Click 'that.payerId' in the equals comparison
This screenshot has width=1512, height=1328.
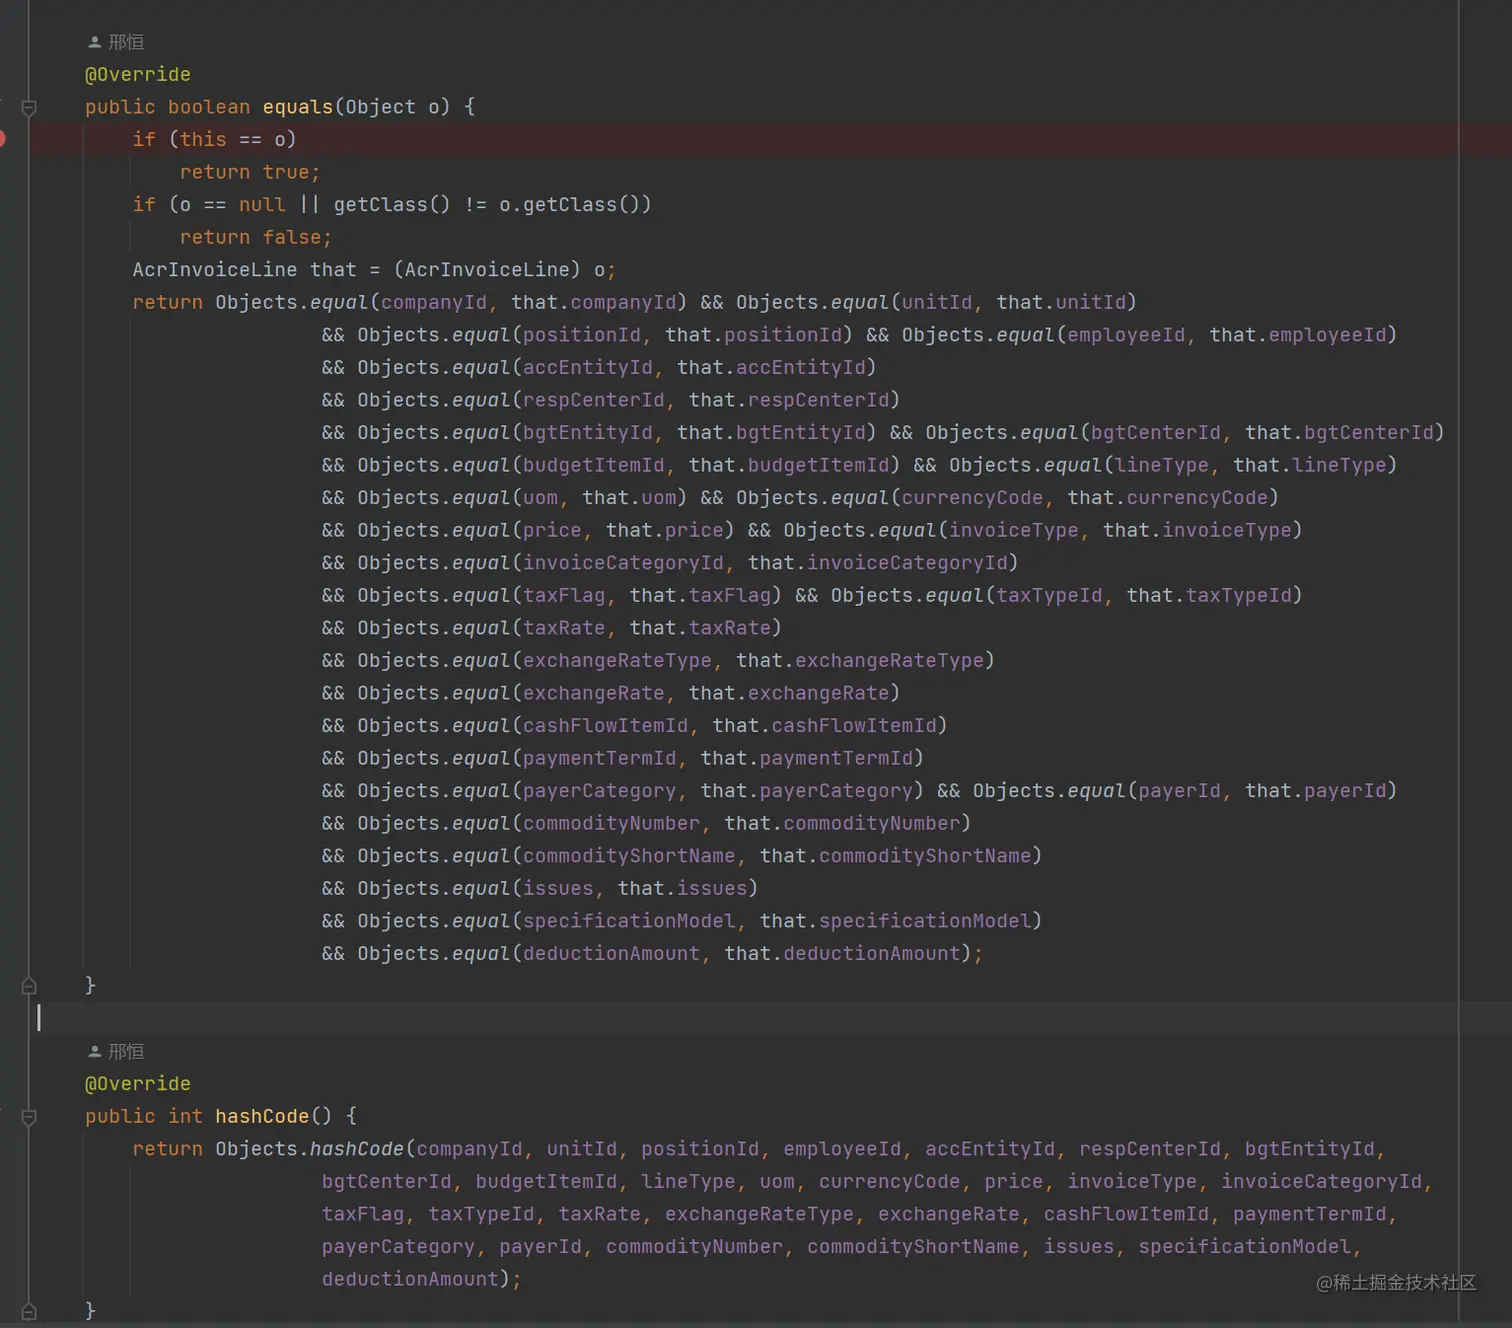[x=1316, y=790]
